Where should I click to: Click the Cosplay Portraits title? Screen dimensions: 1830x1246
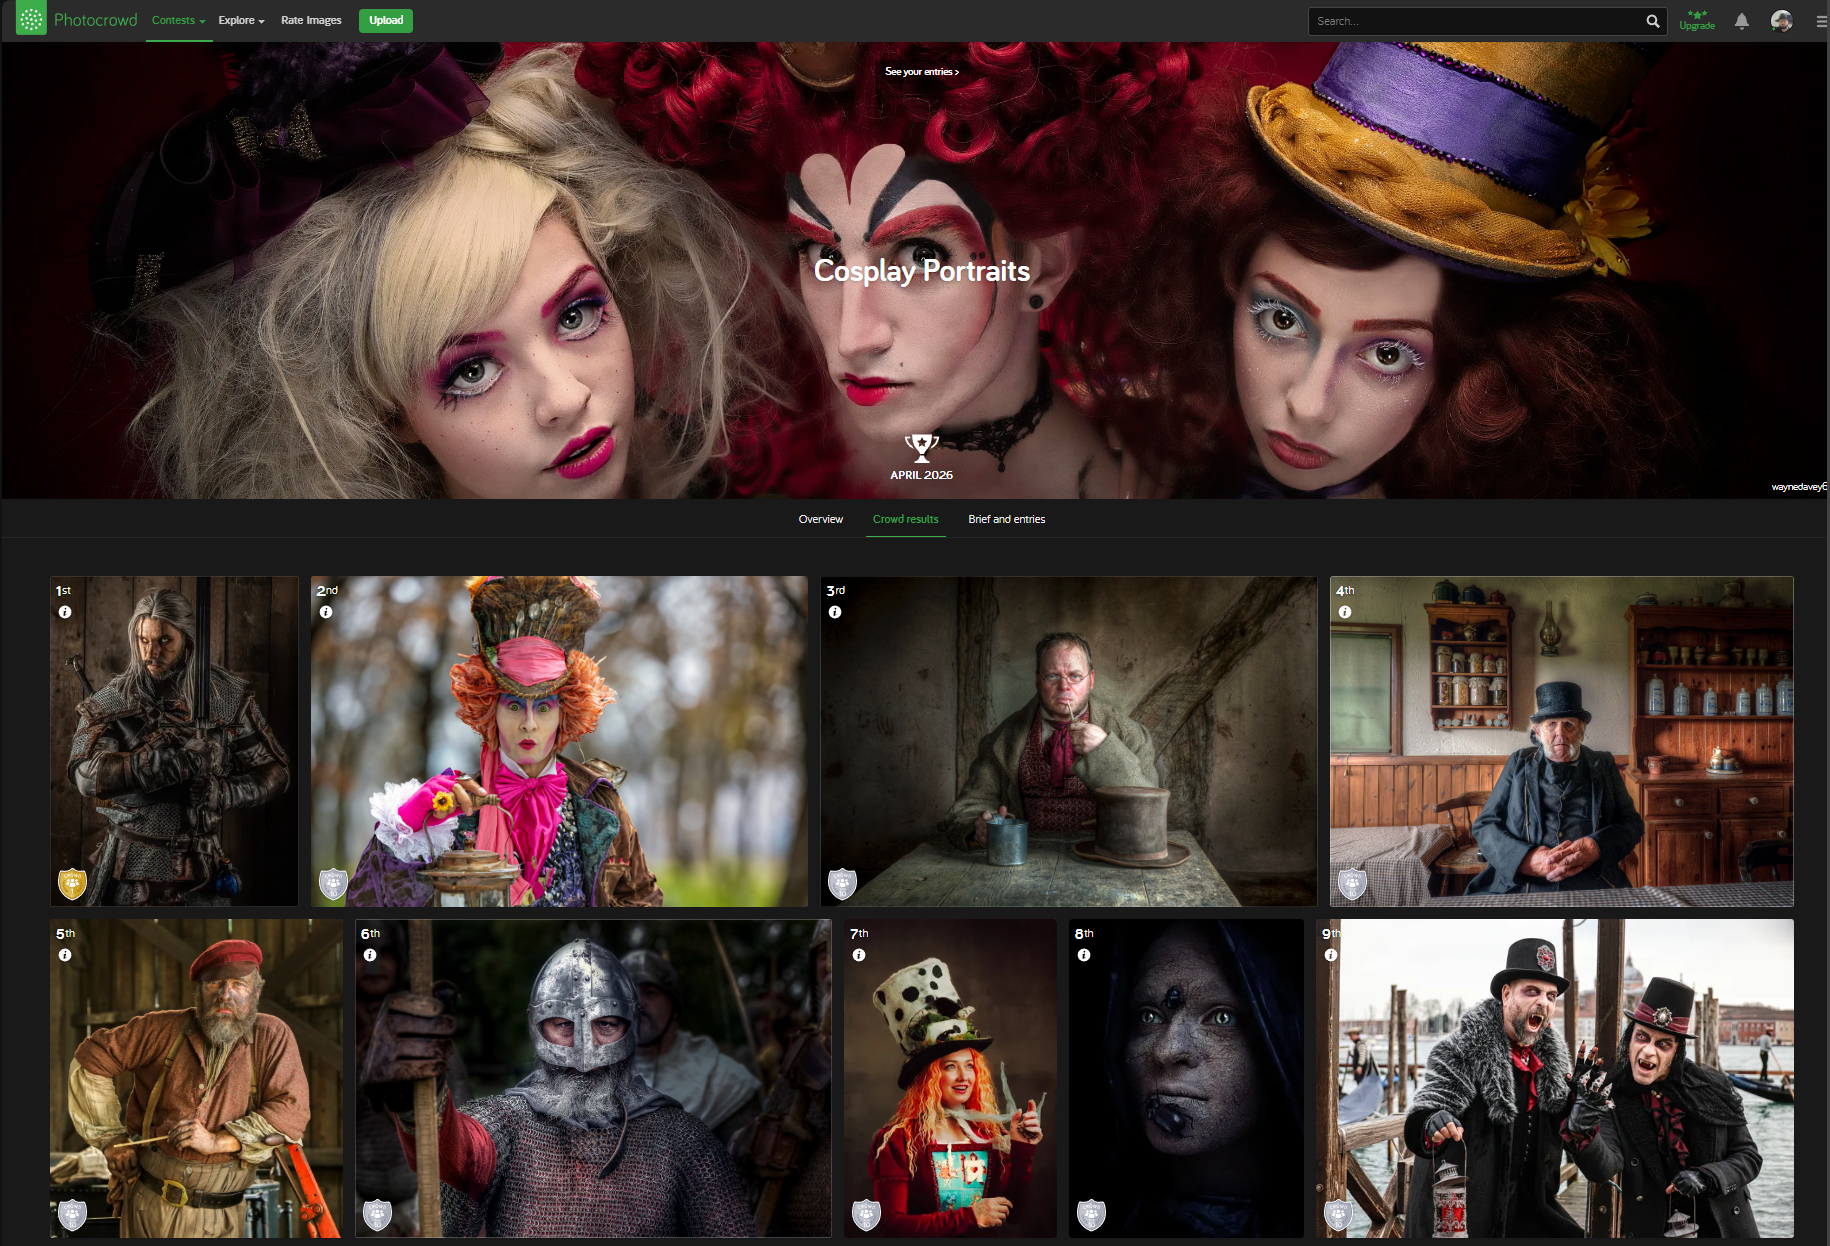(x=921, y=270)
